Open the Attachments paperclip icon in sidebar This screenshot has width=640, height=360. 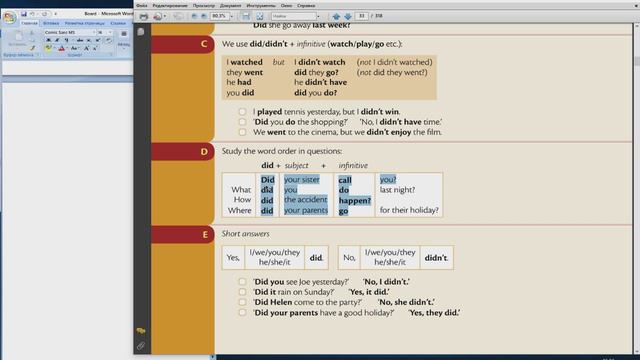[x=141, y=346]
